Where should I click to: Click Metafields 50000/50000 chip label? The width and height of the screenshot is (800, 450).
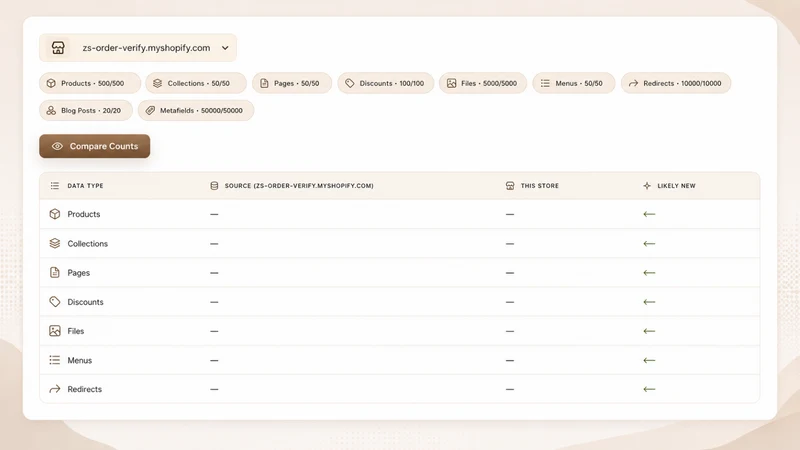[x=201, y=110]
